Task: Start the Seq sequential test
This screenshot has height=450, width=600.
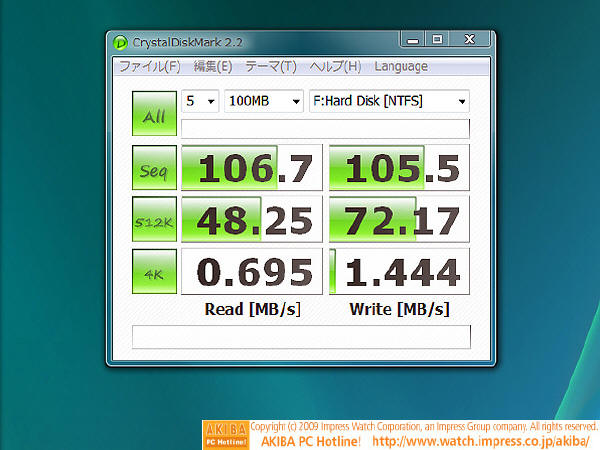Action: [154, 167]
